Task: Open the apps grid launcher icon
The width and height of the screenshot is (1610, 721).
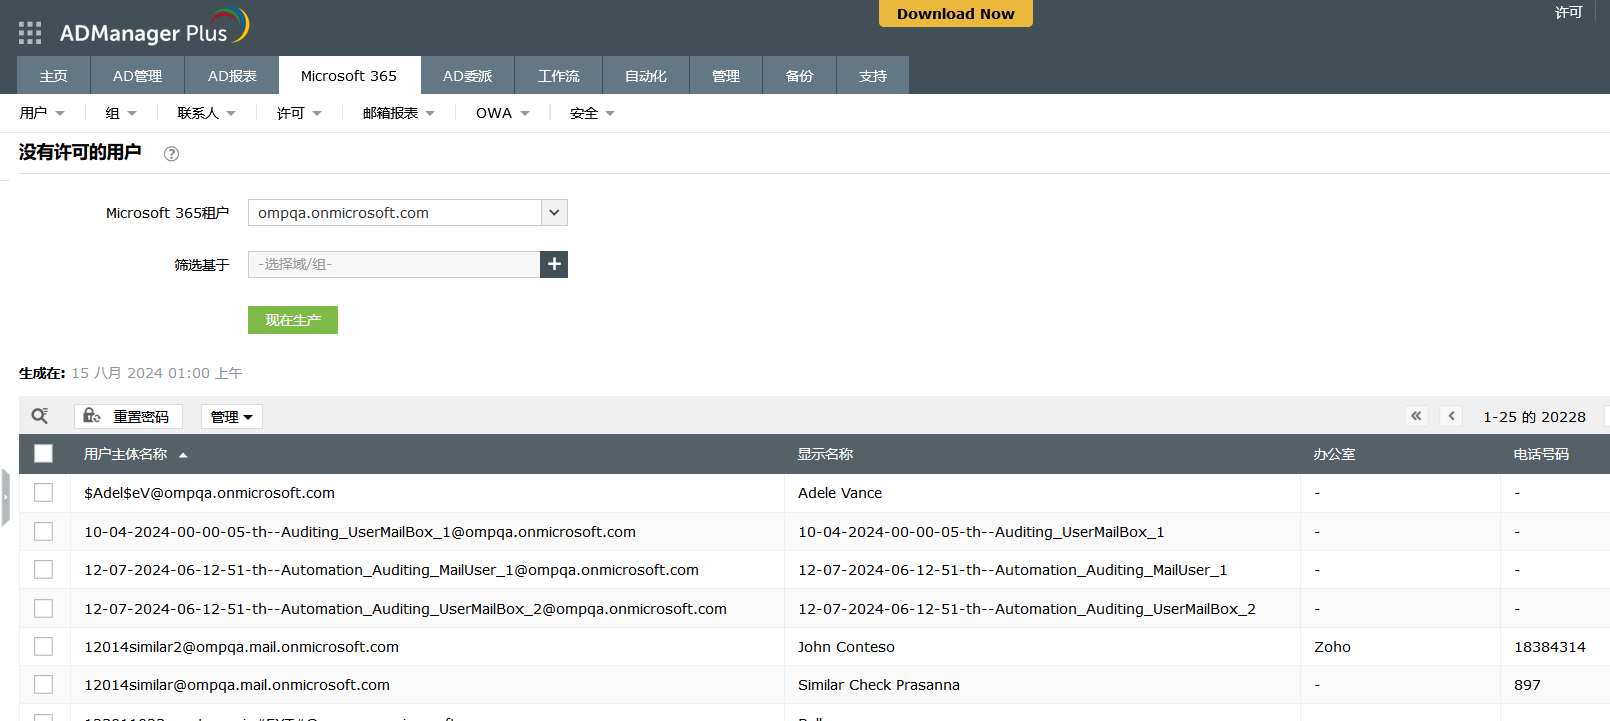Action: 30,33
